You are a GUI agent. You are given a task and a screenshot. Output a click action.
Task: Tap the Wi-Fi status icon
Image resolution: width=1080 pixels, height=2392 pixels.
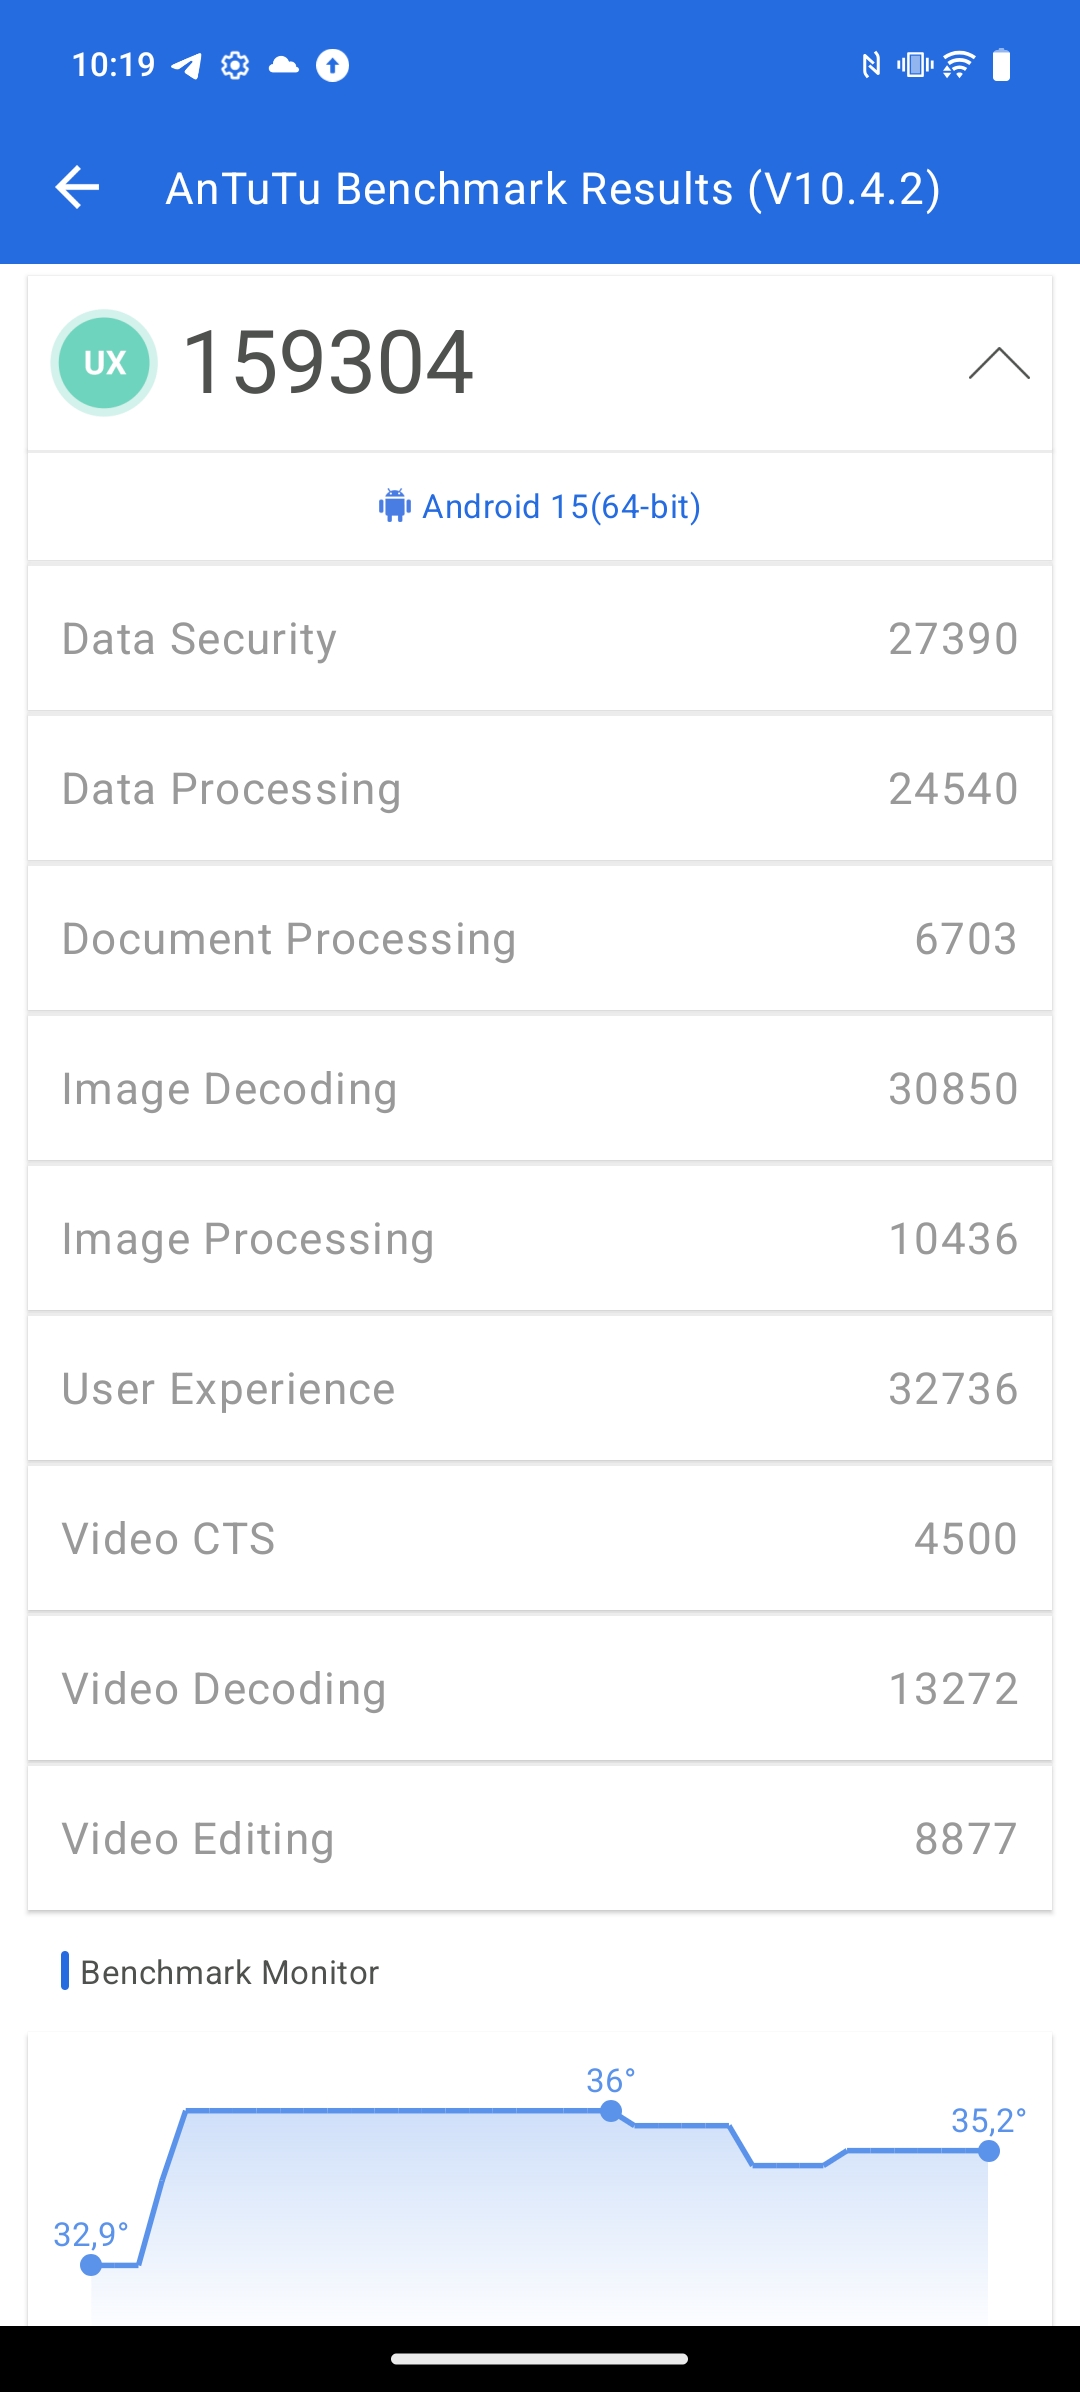tap(958, 65)
